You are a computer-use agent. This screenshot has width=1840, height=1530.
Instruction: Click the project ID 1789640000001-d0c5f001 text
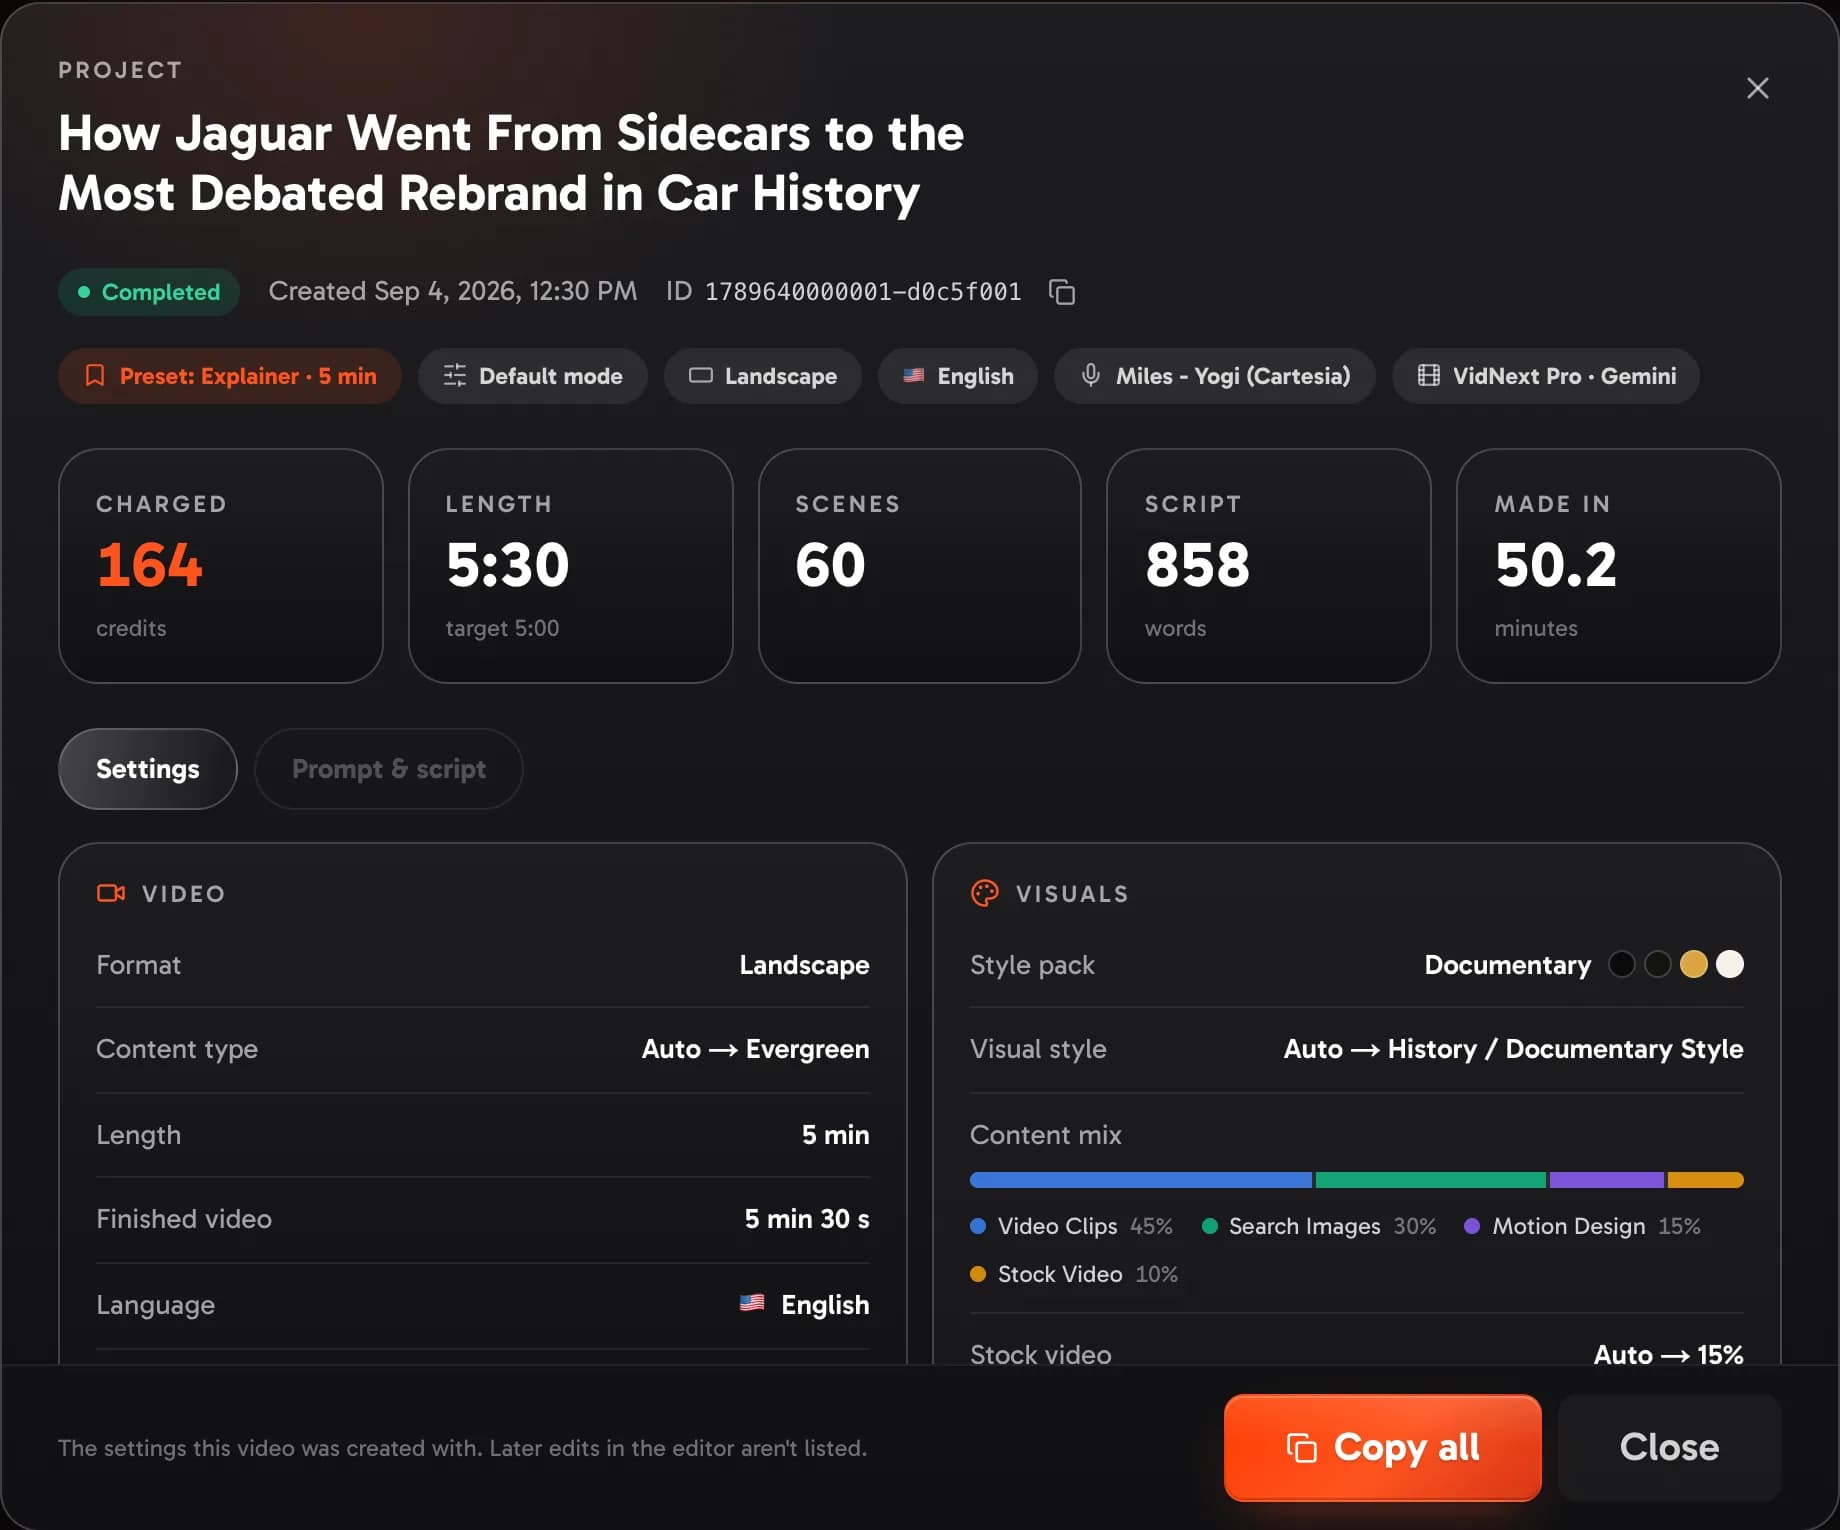click(x=863, y=292)
